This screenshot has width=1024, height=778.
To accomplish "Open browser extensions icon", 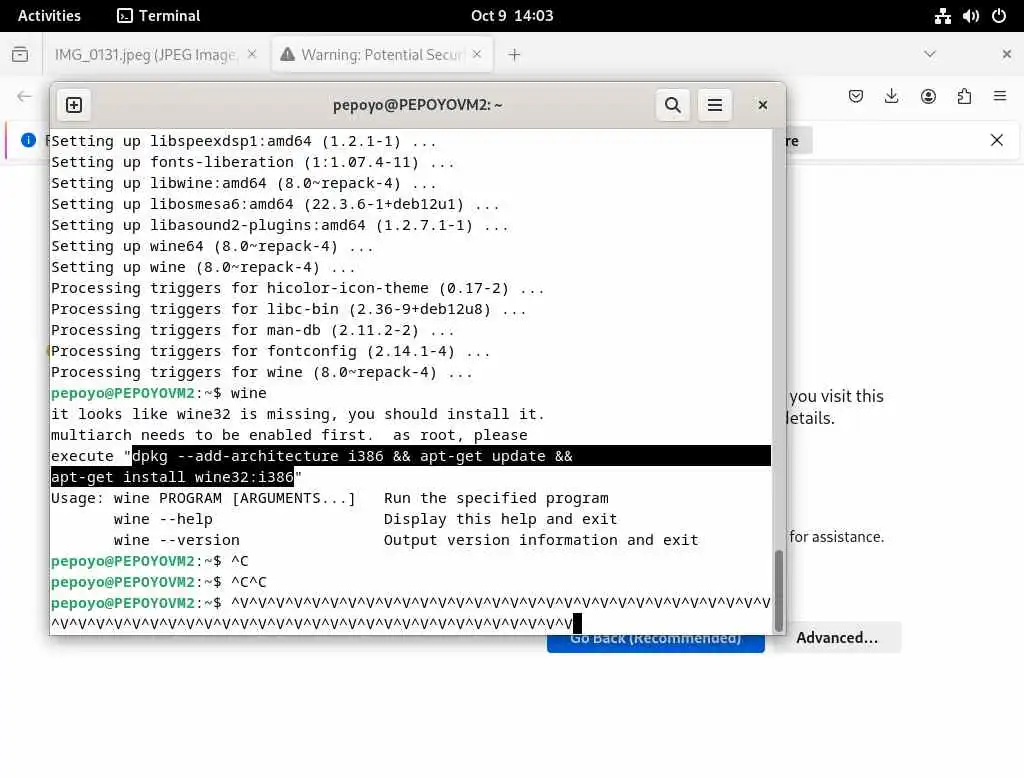I will [964, 97].
